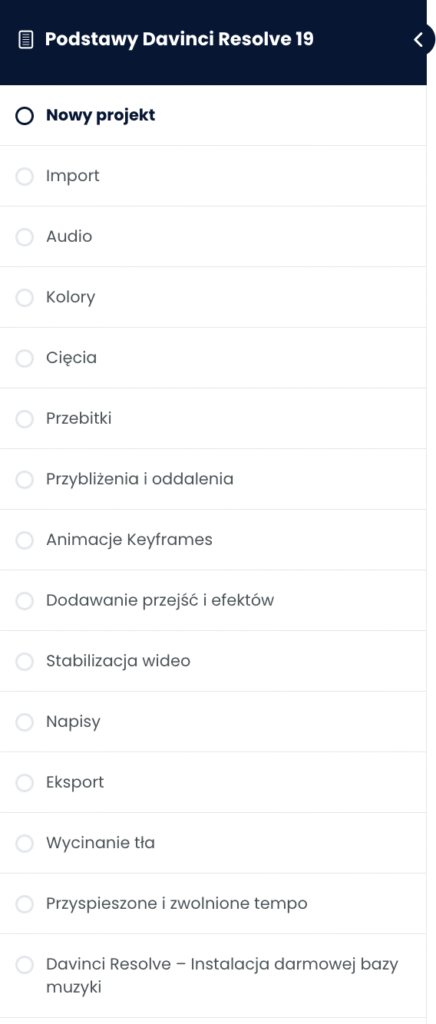Select the circle icon for Przebitki
Viewport: 436px width, 1024px height.
click(x=24, y=419)
